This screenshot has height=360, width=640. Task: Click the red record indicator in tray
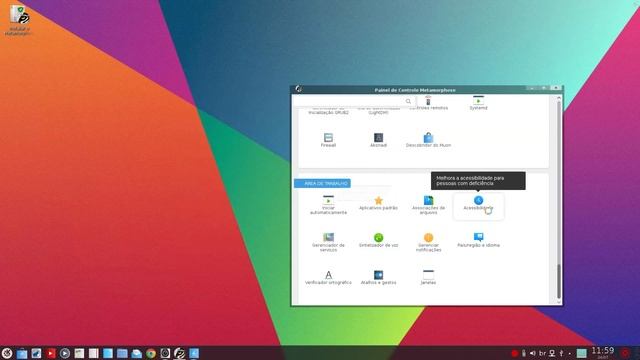pyautogui.click(x=515, y=353)
